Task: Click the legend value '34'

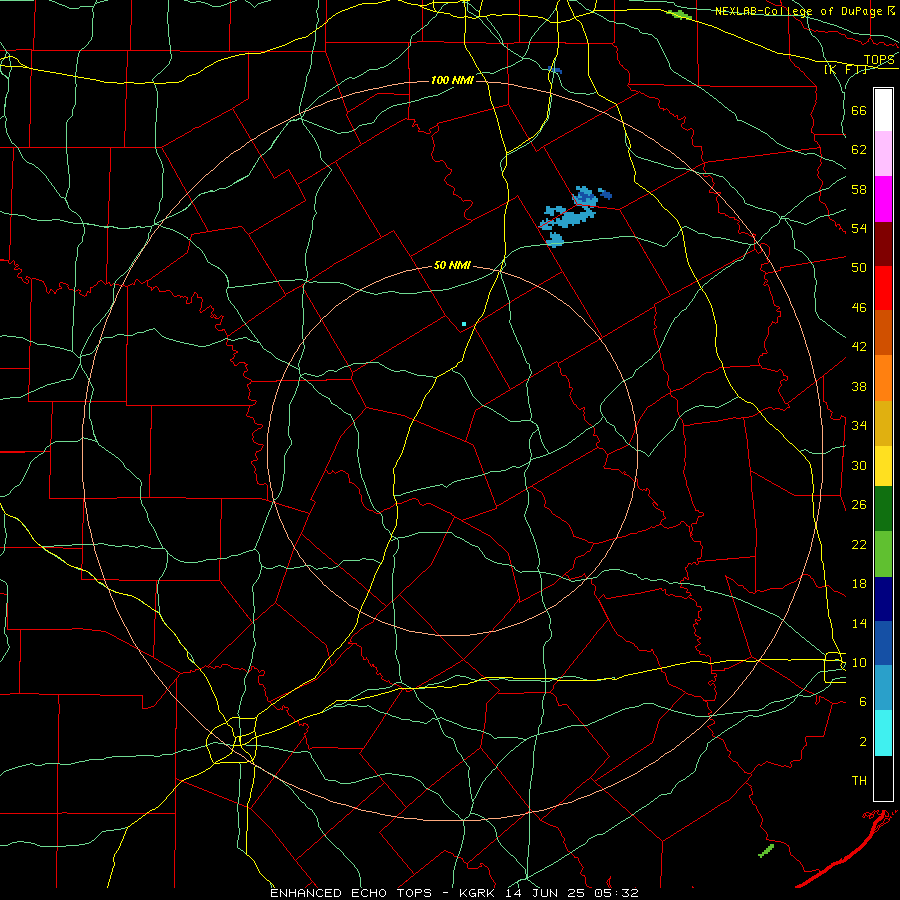Action: pos(859,426)
